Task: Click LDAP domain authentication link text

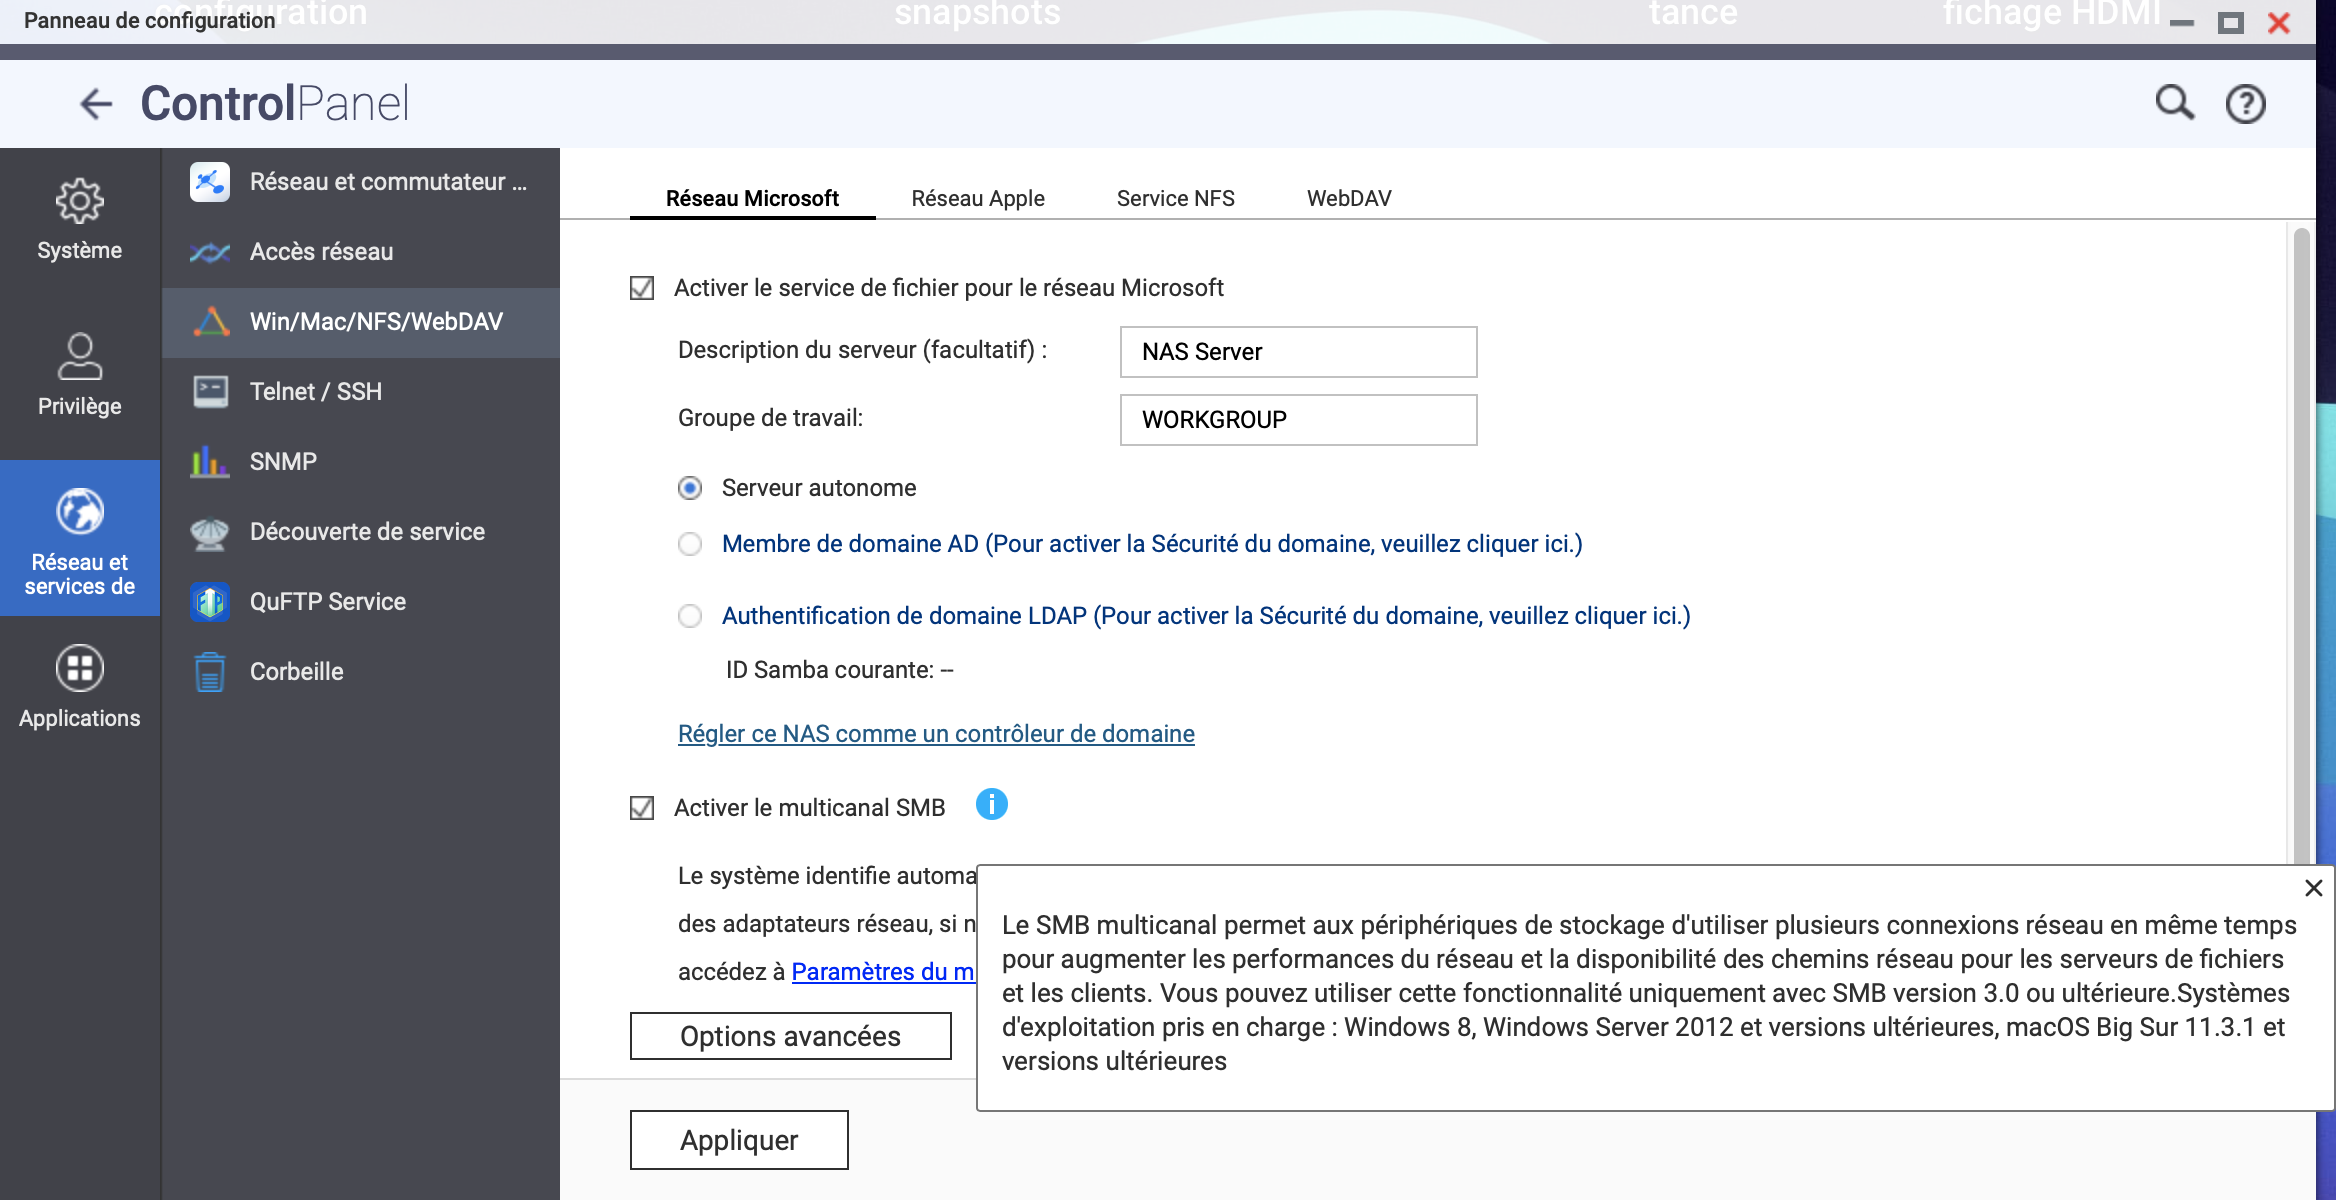Action: 1206,616
